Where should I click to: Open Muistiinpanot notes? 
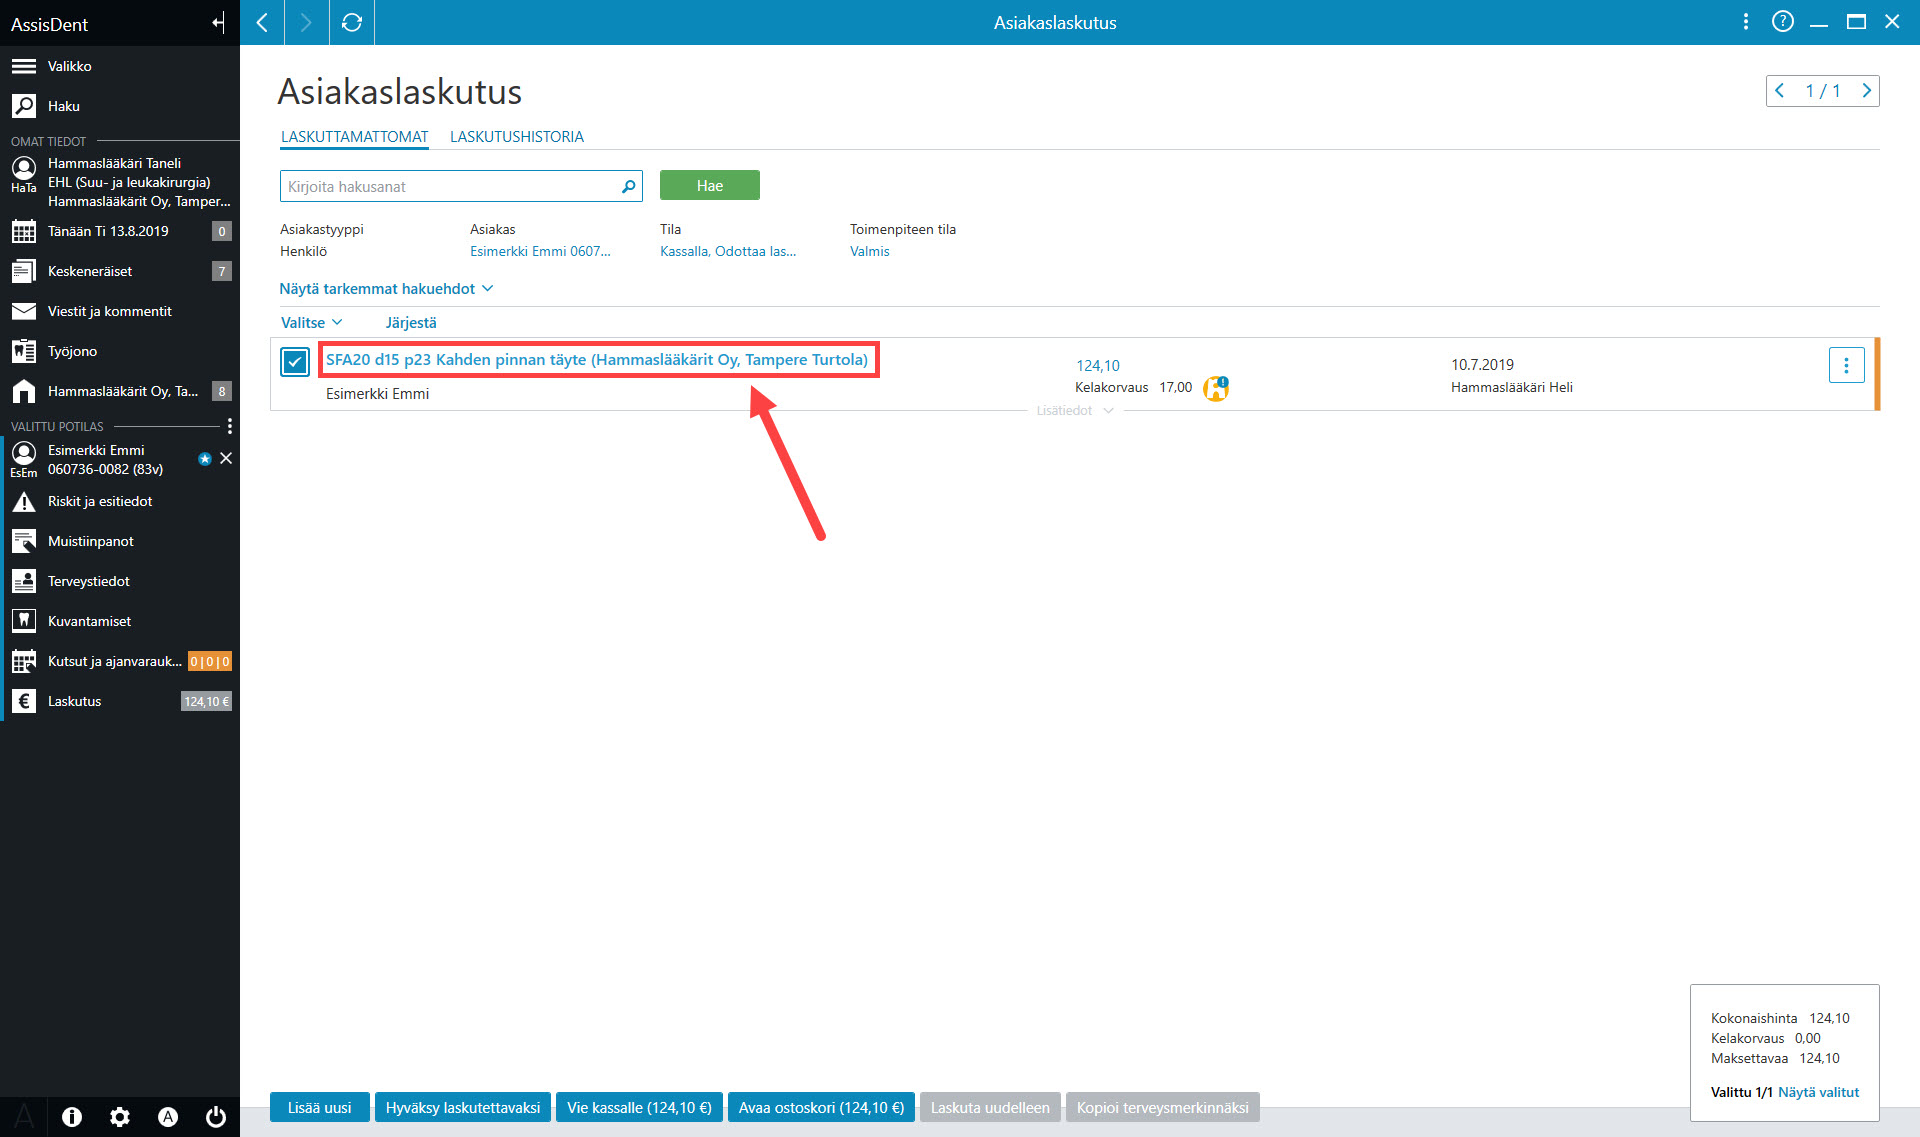[x=120, y=541]
